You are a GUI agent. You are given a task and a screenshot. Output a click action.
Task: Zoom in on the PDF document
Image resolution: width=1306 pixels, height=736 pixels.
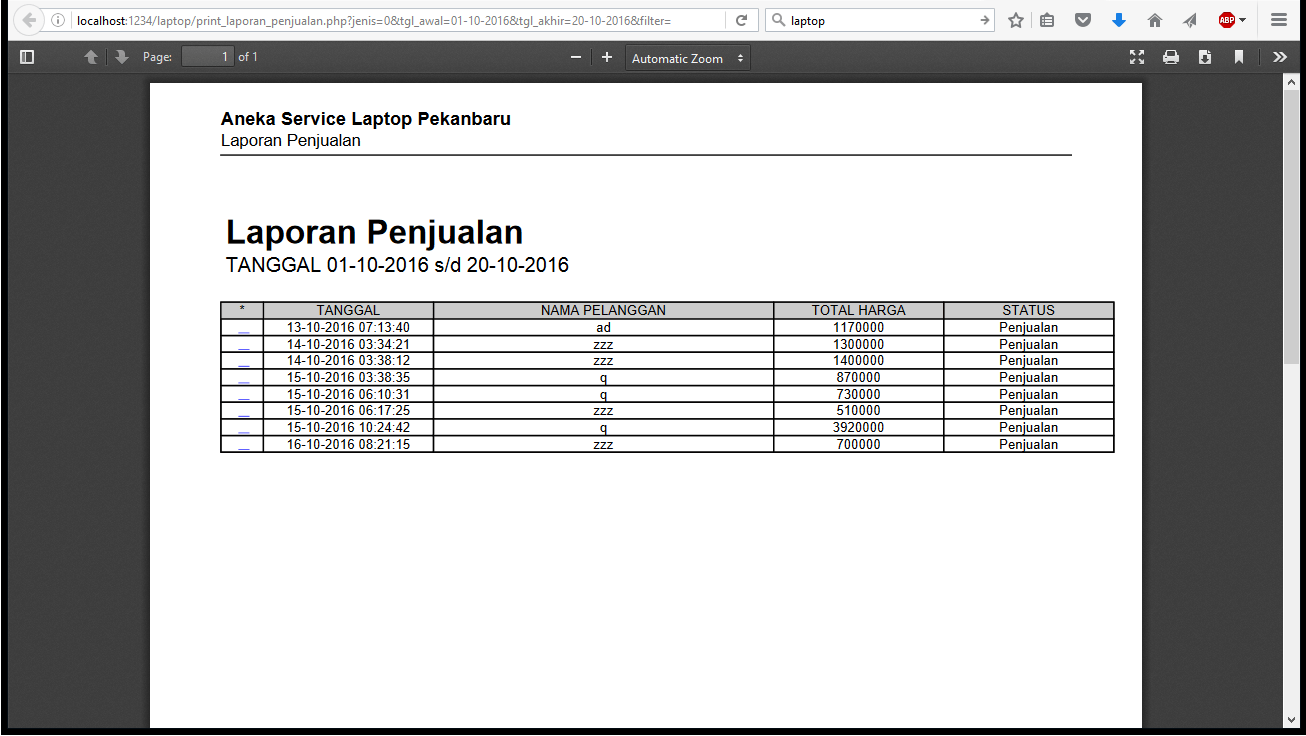(606, 57)
